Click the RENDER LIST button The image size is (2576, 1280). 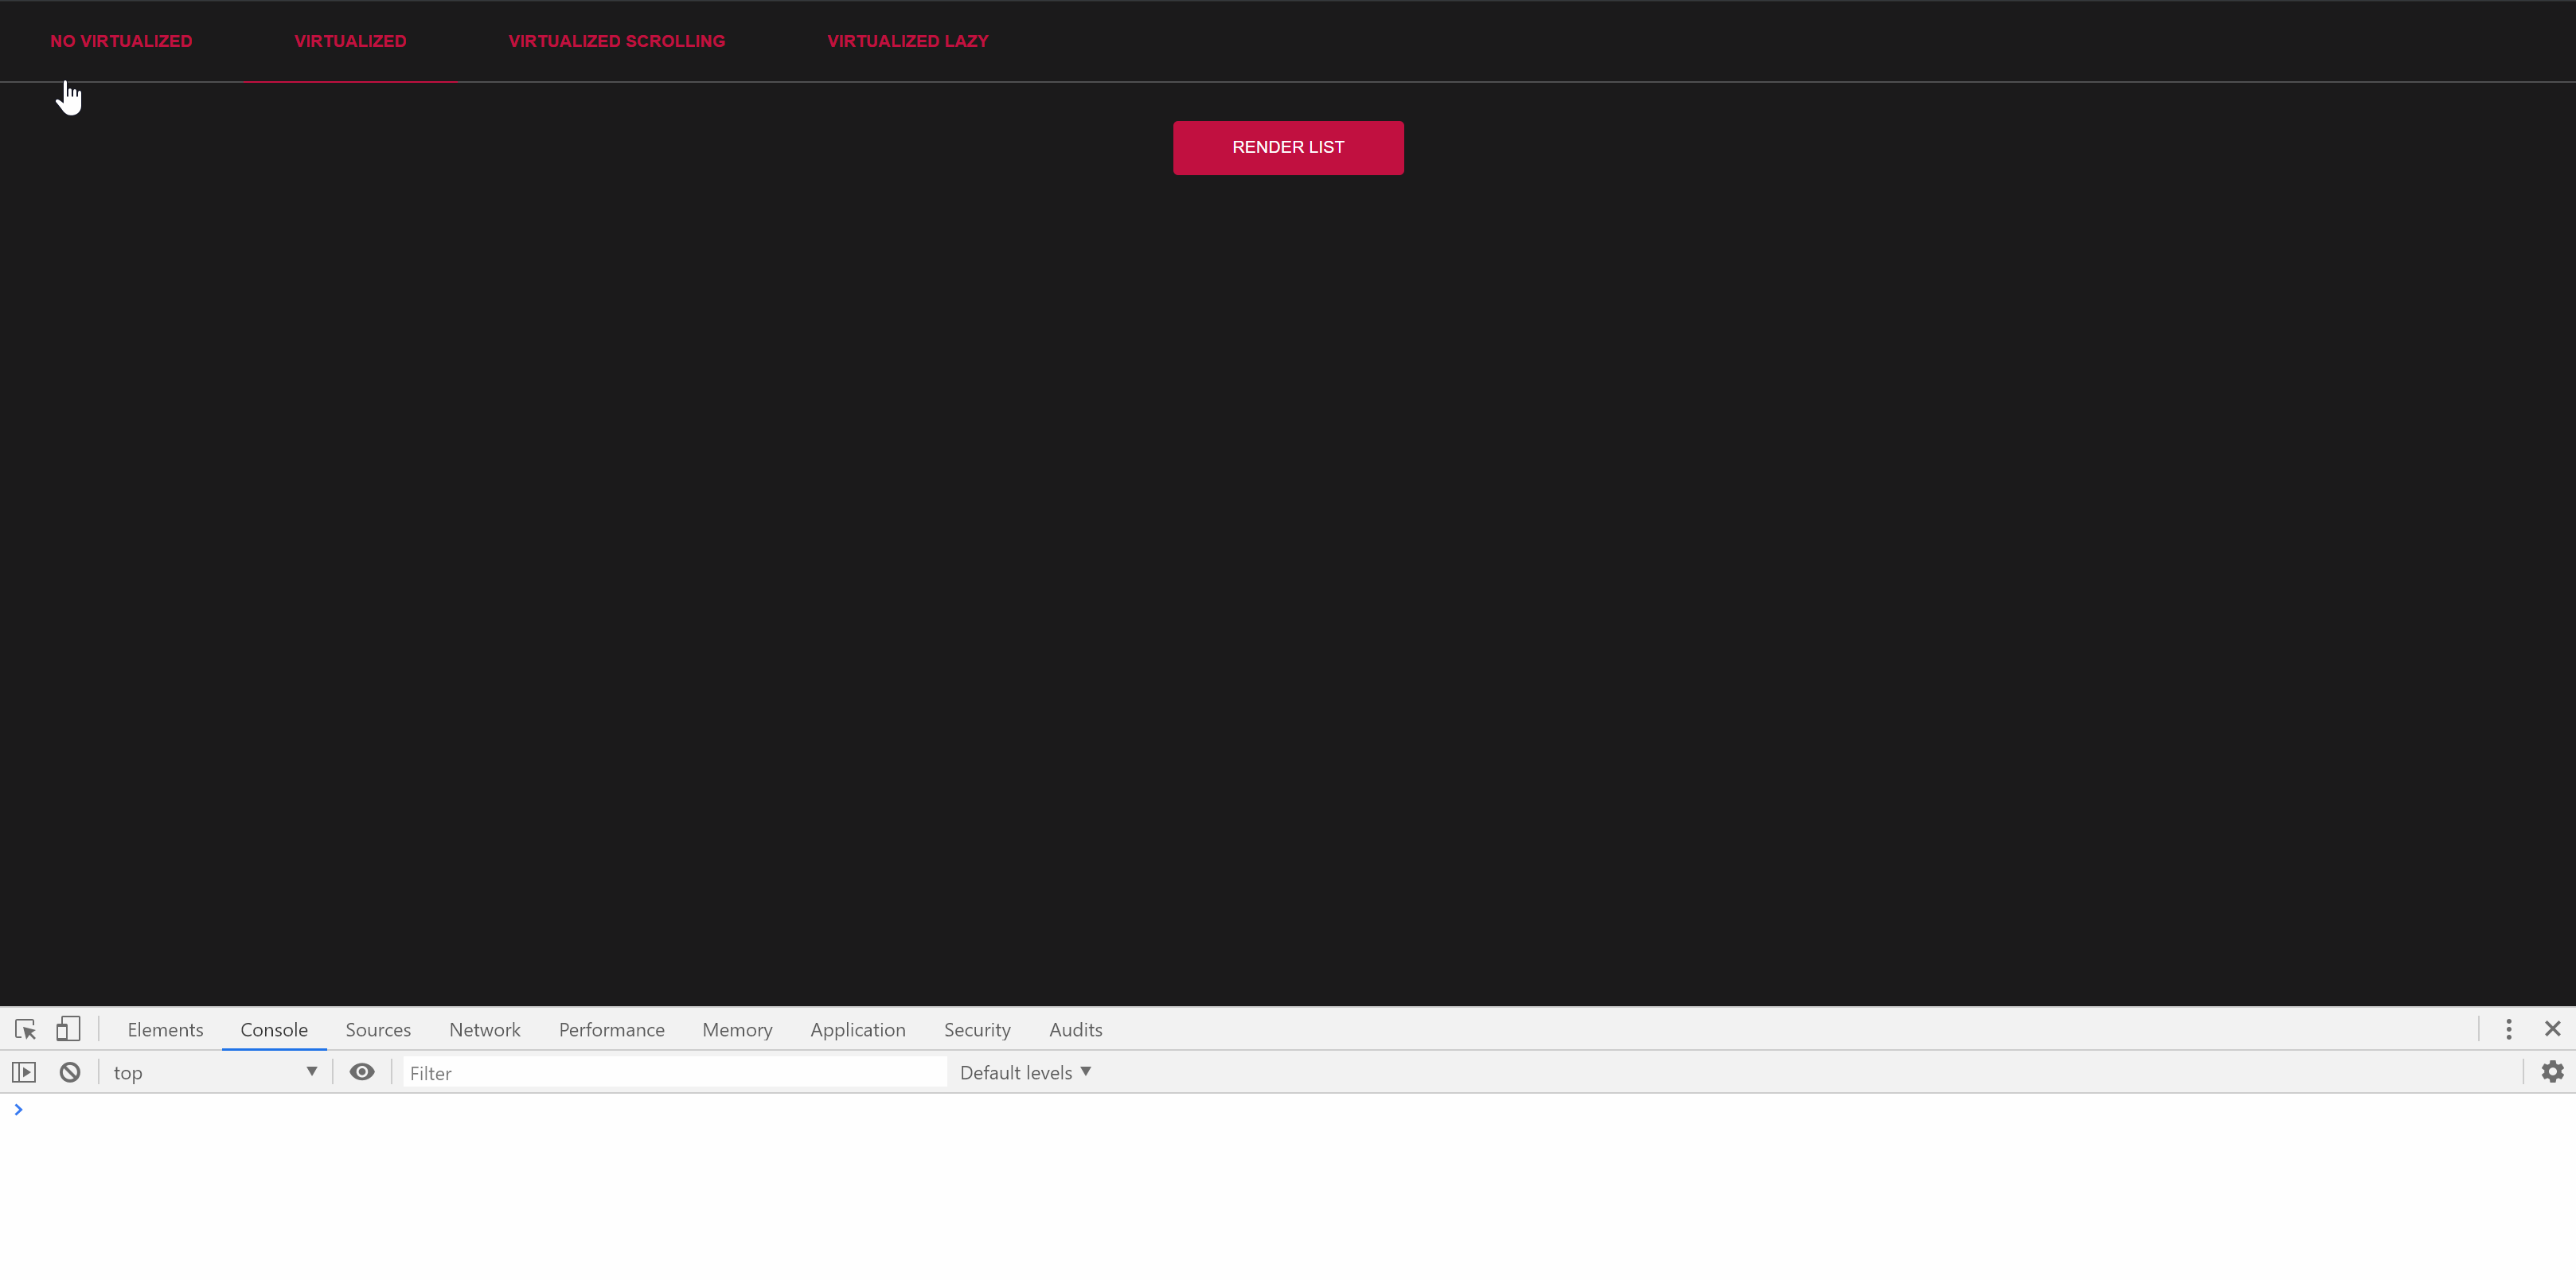coord(1288,146)
